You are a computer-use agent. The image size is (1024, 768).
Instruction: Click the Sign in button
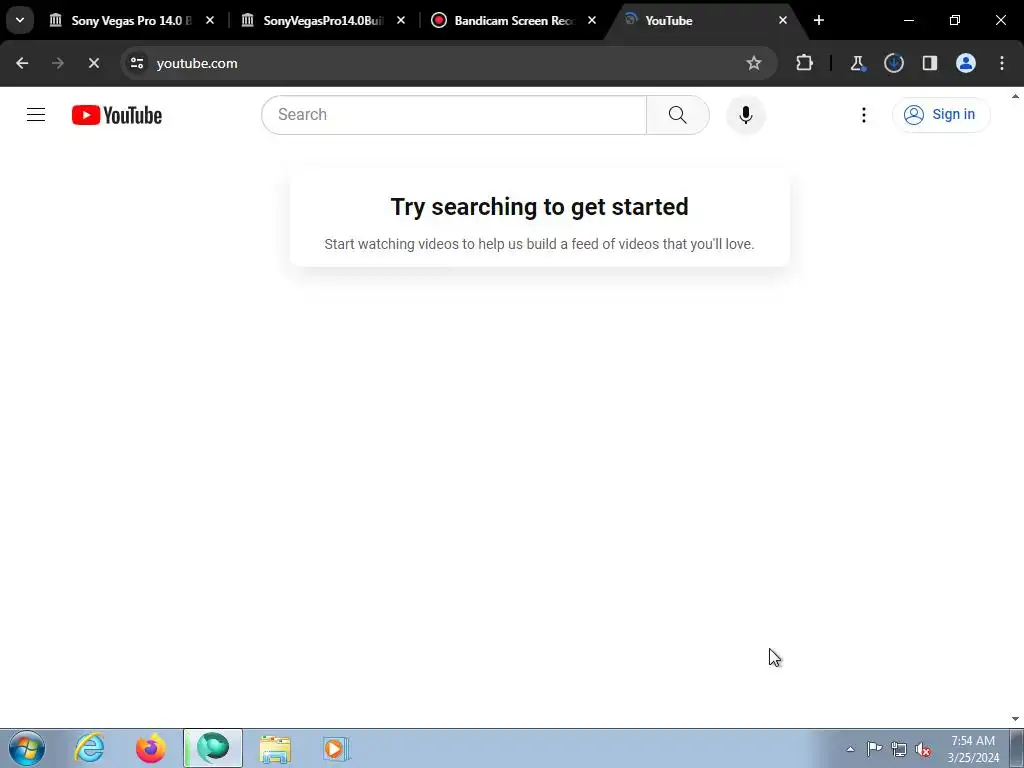click(x=941, y=115)
